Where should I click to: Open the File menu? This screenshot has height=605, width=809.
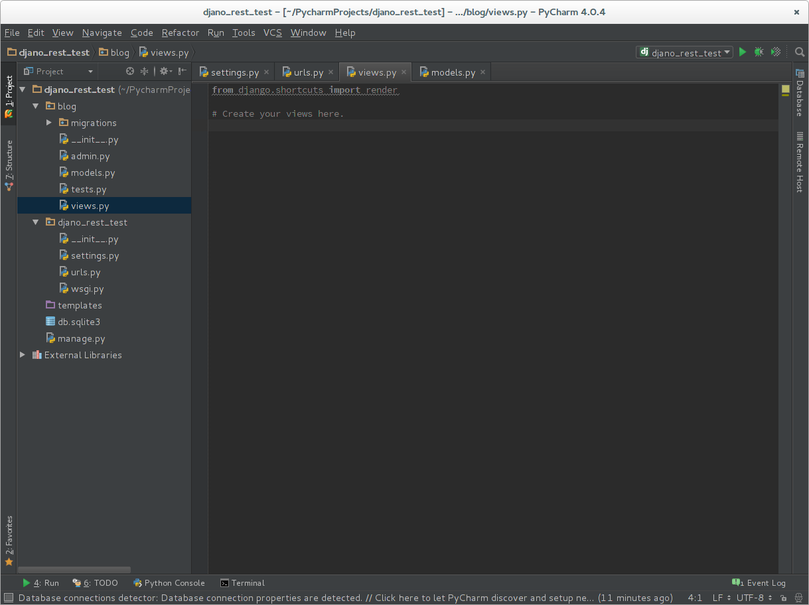coord(12,32)
